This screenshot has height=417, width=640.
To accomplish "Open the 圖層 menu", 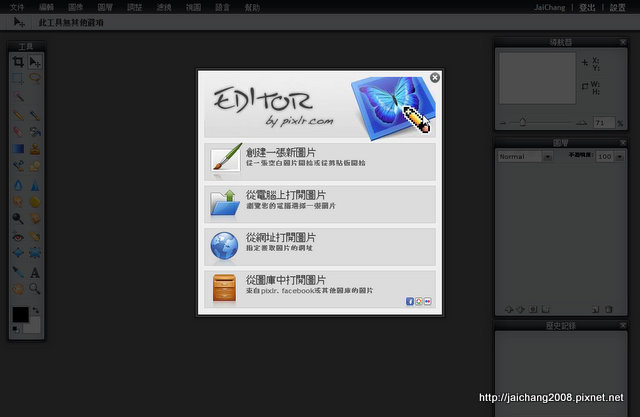I will (x=105, y=7).
